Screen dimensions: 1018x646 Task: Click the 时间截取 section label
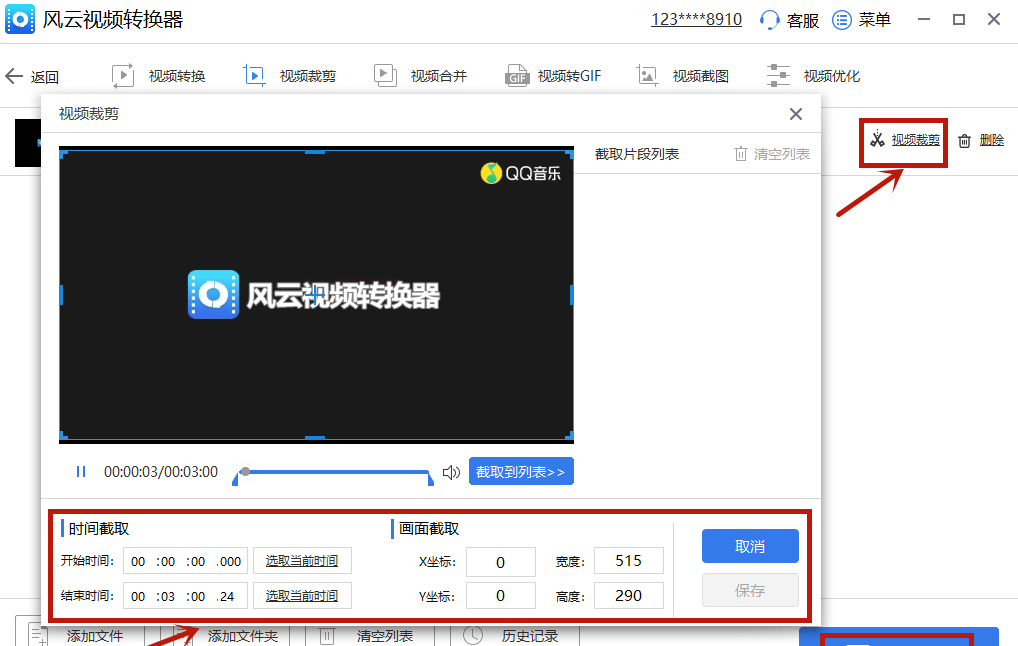99,528
